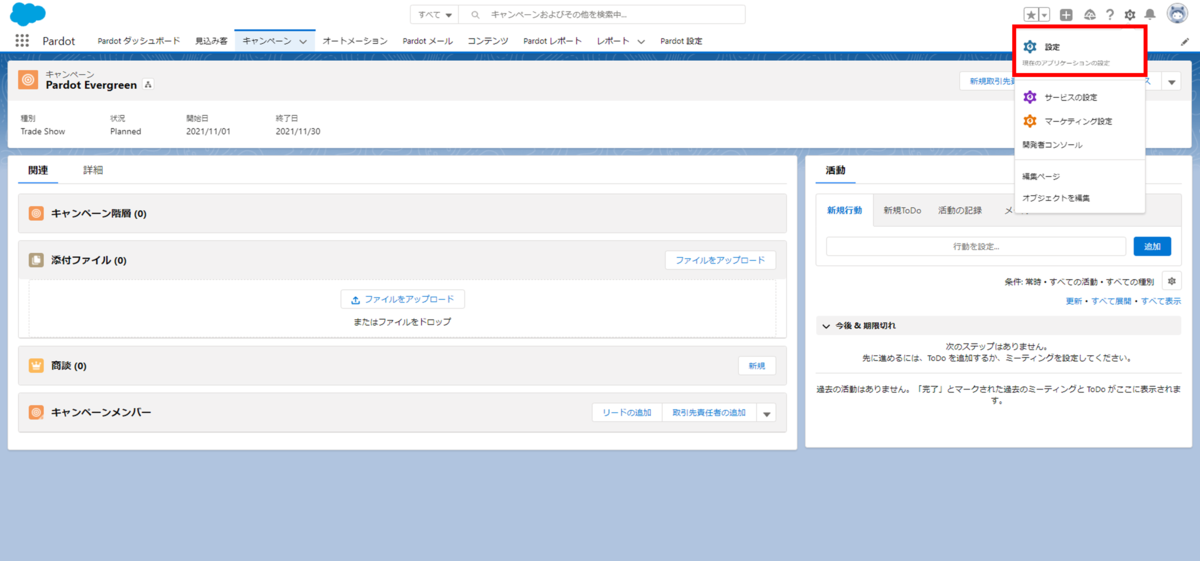Open キャンペーンメンバー actions dropdown arrow

(x=766, y=413)
